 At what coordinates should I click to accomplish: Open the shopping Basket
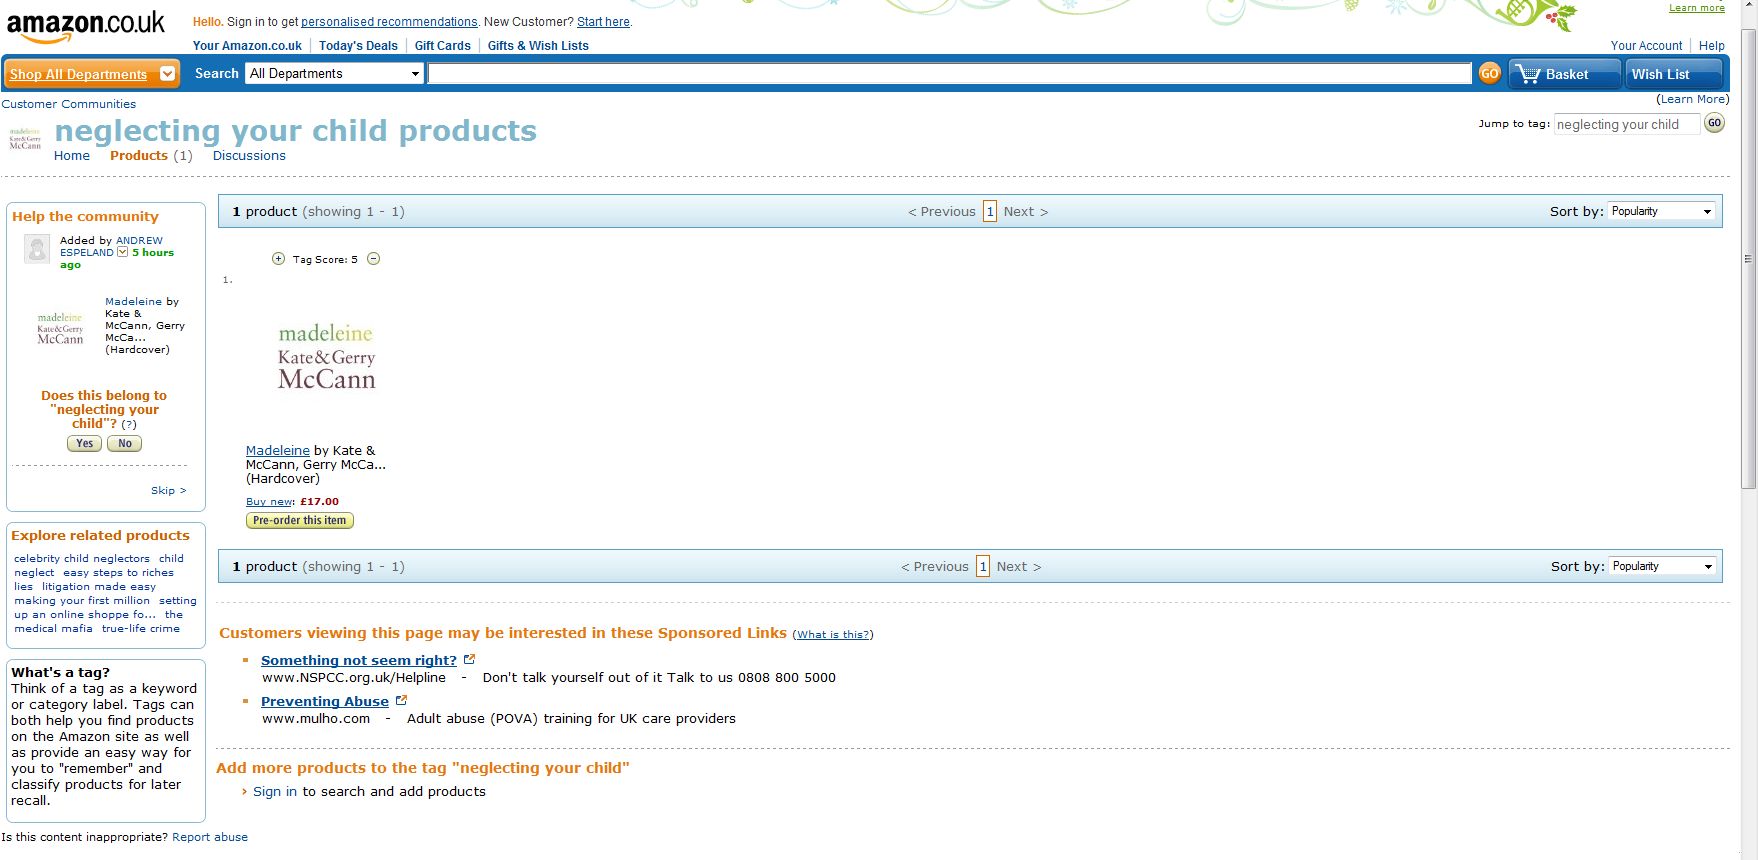pyautogui.click(x=1563, y=74)
